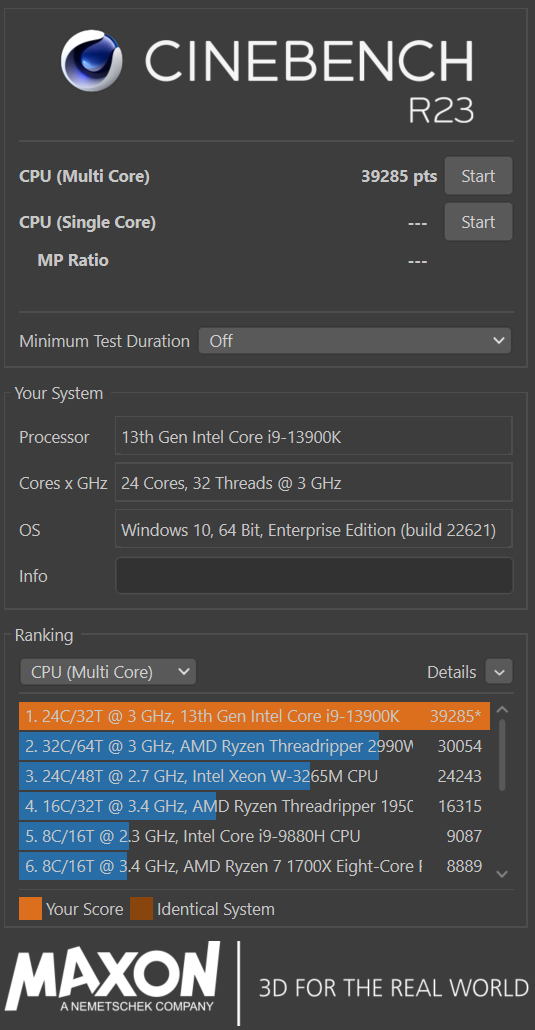Screen dimensions: 535x1030
Task: Click the ranking list scroll down arrow
Action: coord(502,874)
